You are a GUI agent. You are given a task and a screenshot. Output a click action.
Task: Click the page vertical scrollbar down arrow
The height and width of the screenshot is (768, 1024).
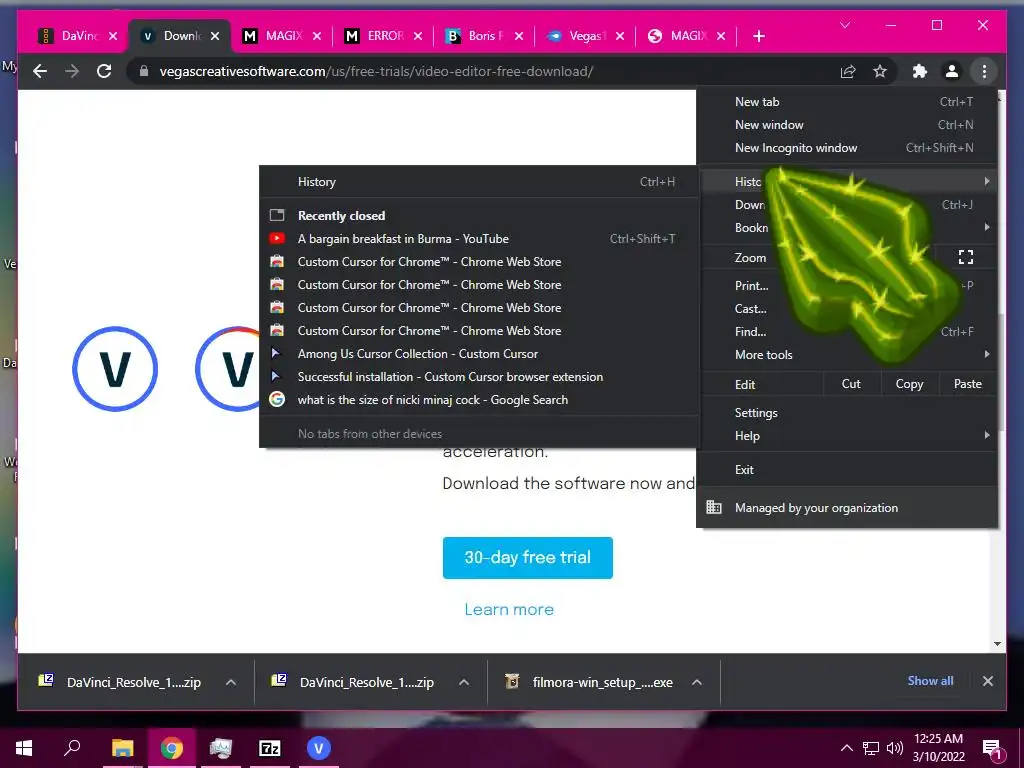point(997,644)
